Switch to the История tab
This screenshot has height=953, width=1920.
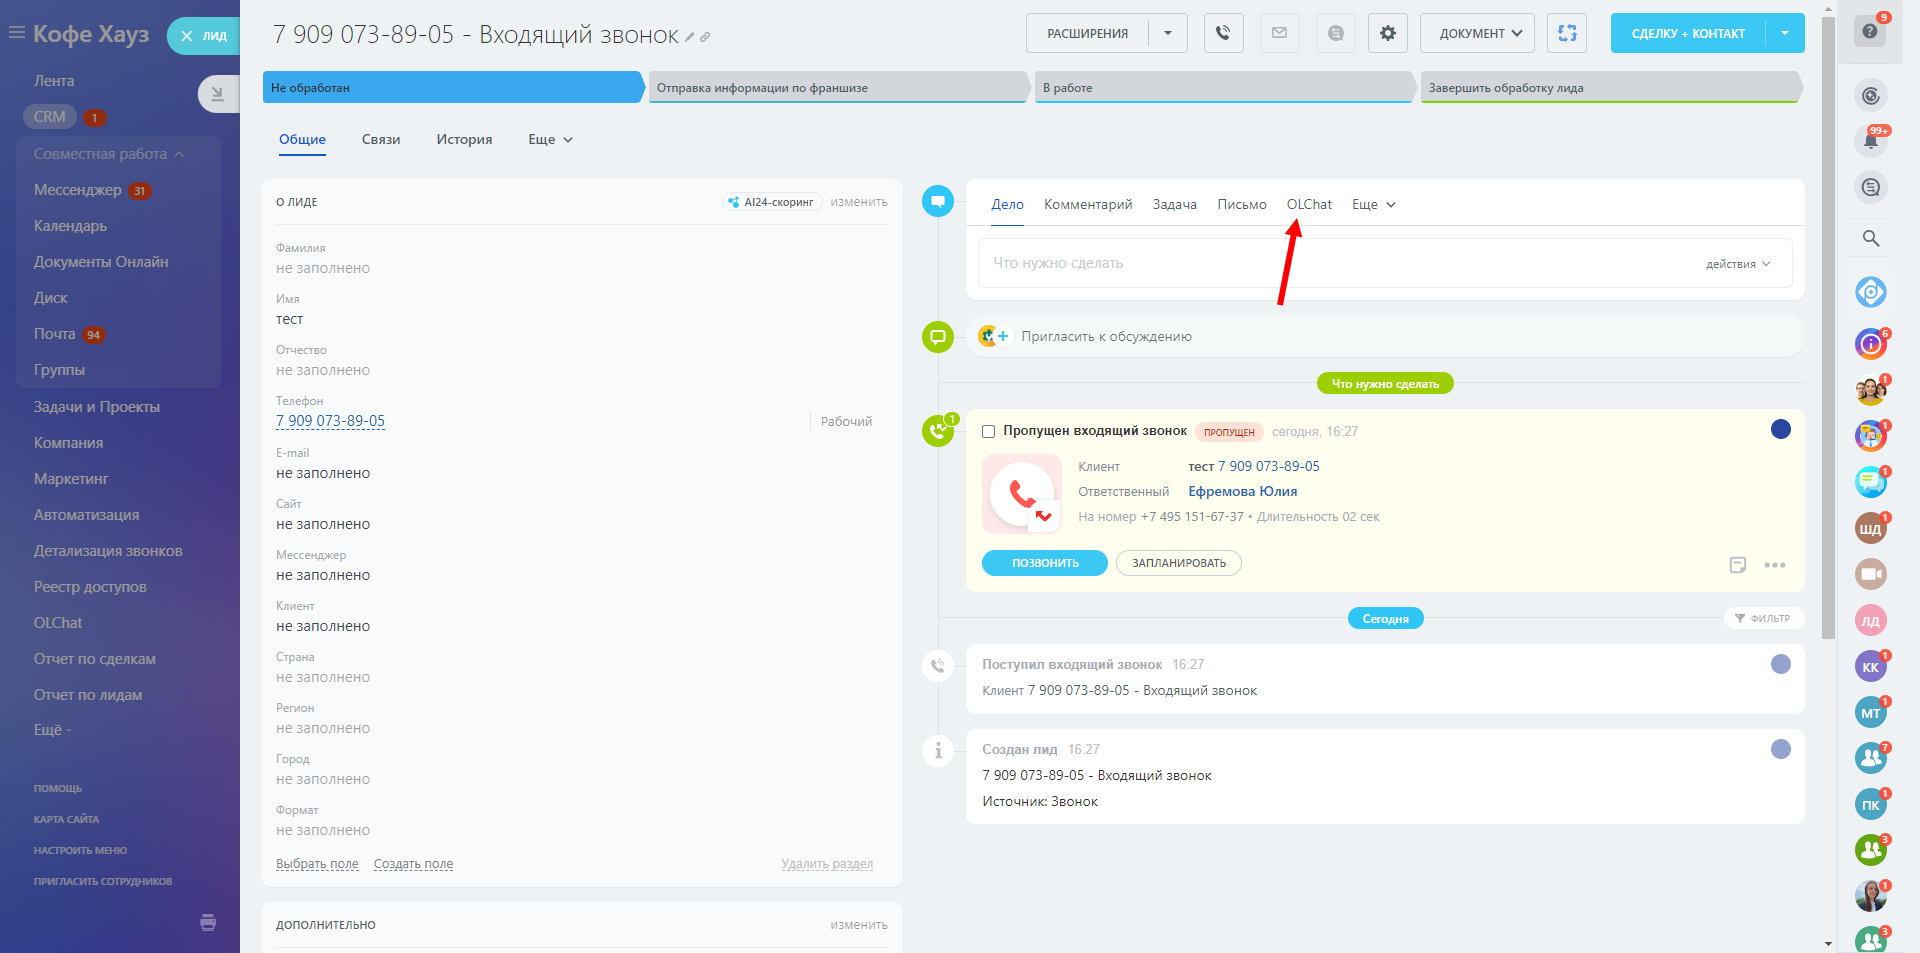[464, 140]
